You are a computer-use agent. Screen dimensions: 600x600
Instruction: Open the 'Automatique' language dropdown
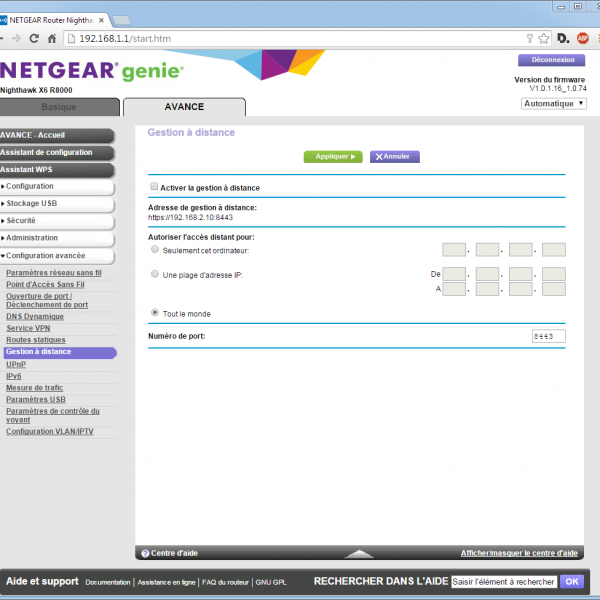552,103
